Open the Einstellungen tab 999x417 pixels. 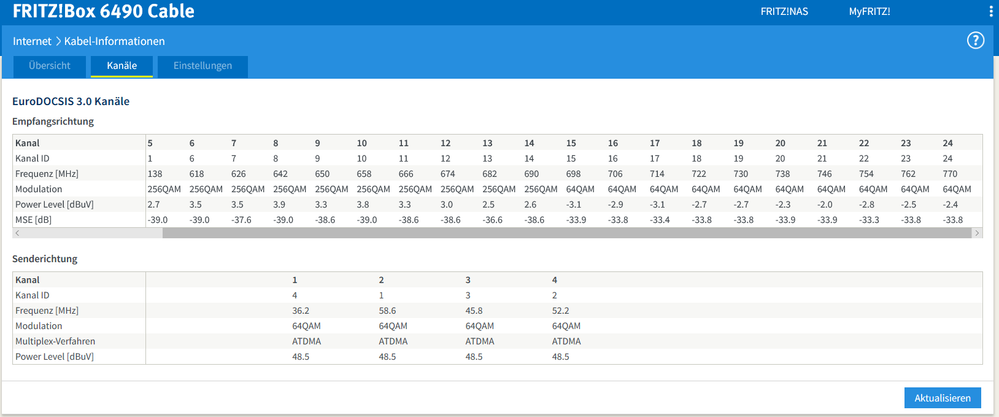click(203, 66)
